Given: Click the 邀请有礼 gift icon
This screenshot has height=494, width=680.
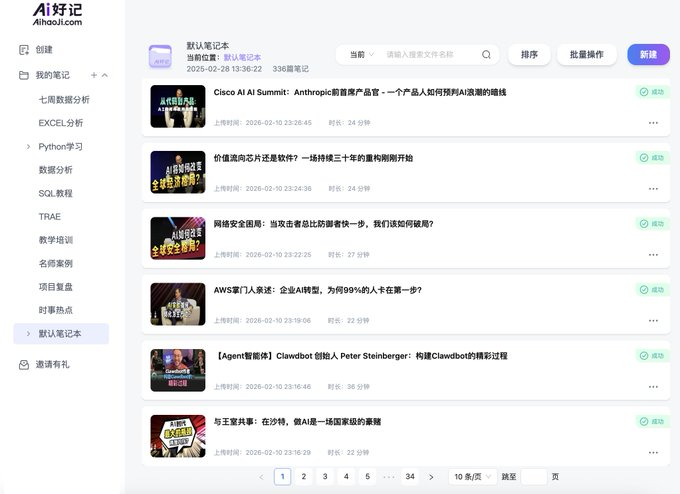Looking at the screenshot, I should [x=24, y=365].
